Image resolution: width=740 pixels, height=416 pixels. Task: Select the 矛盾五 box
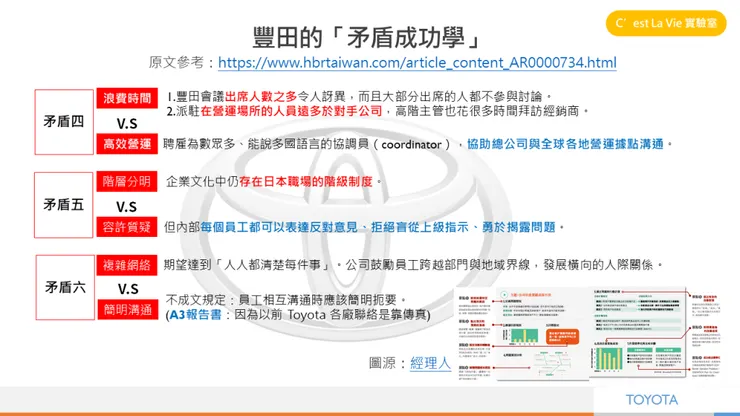click(x=64, y=205)
